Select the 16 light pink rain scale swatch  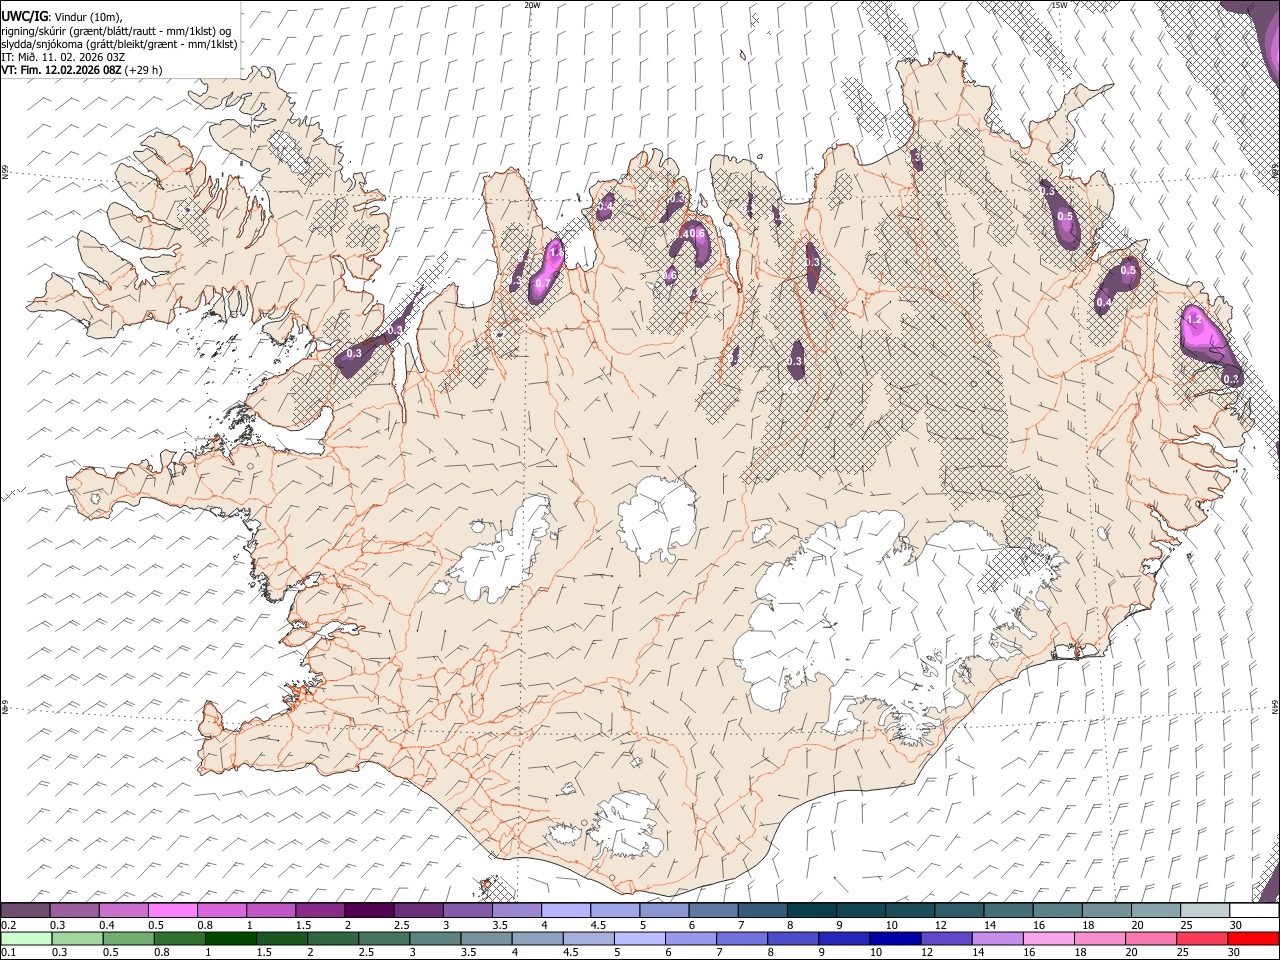tap(1049, 938)
